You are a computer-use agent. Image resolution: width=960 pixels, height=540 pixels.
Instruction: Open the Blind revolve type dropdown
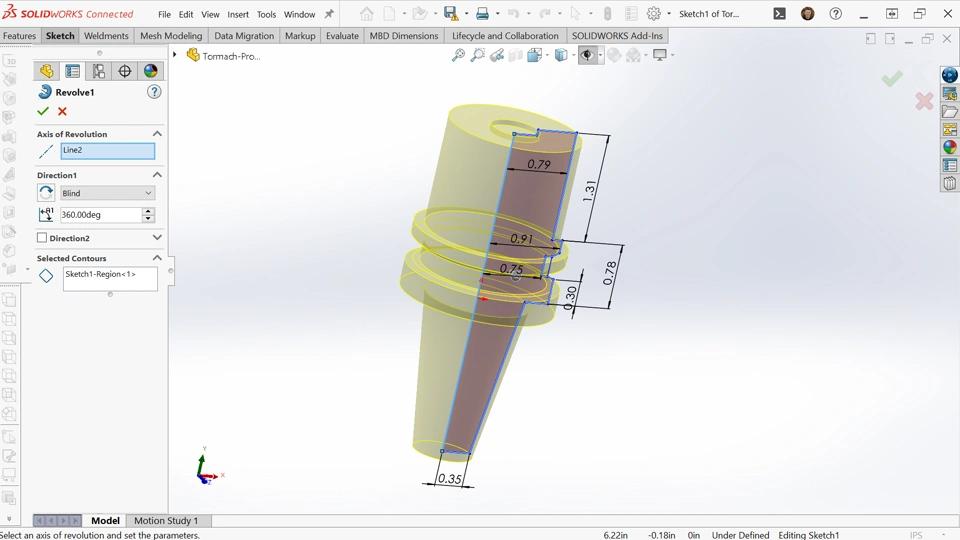click(x=108, y=193)
